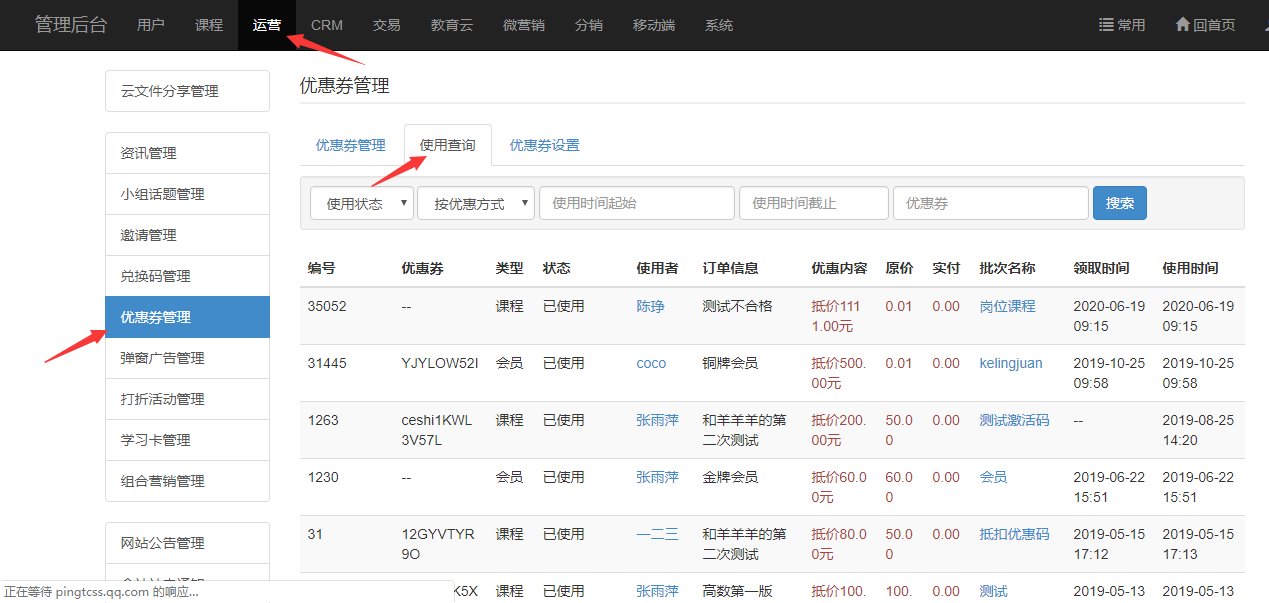Viewport: 1269px width, 603px height.
Task: Open user link 陈铮
Action: [650, 306]
